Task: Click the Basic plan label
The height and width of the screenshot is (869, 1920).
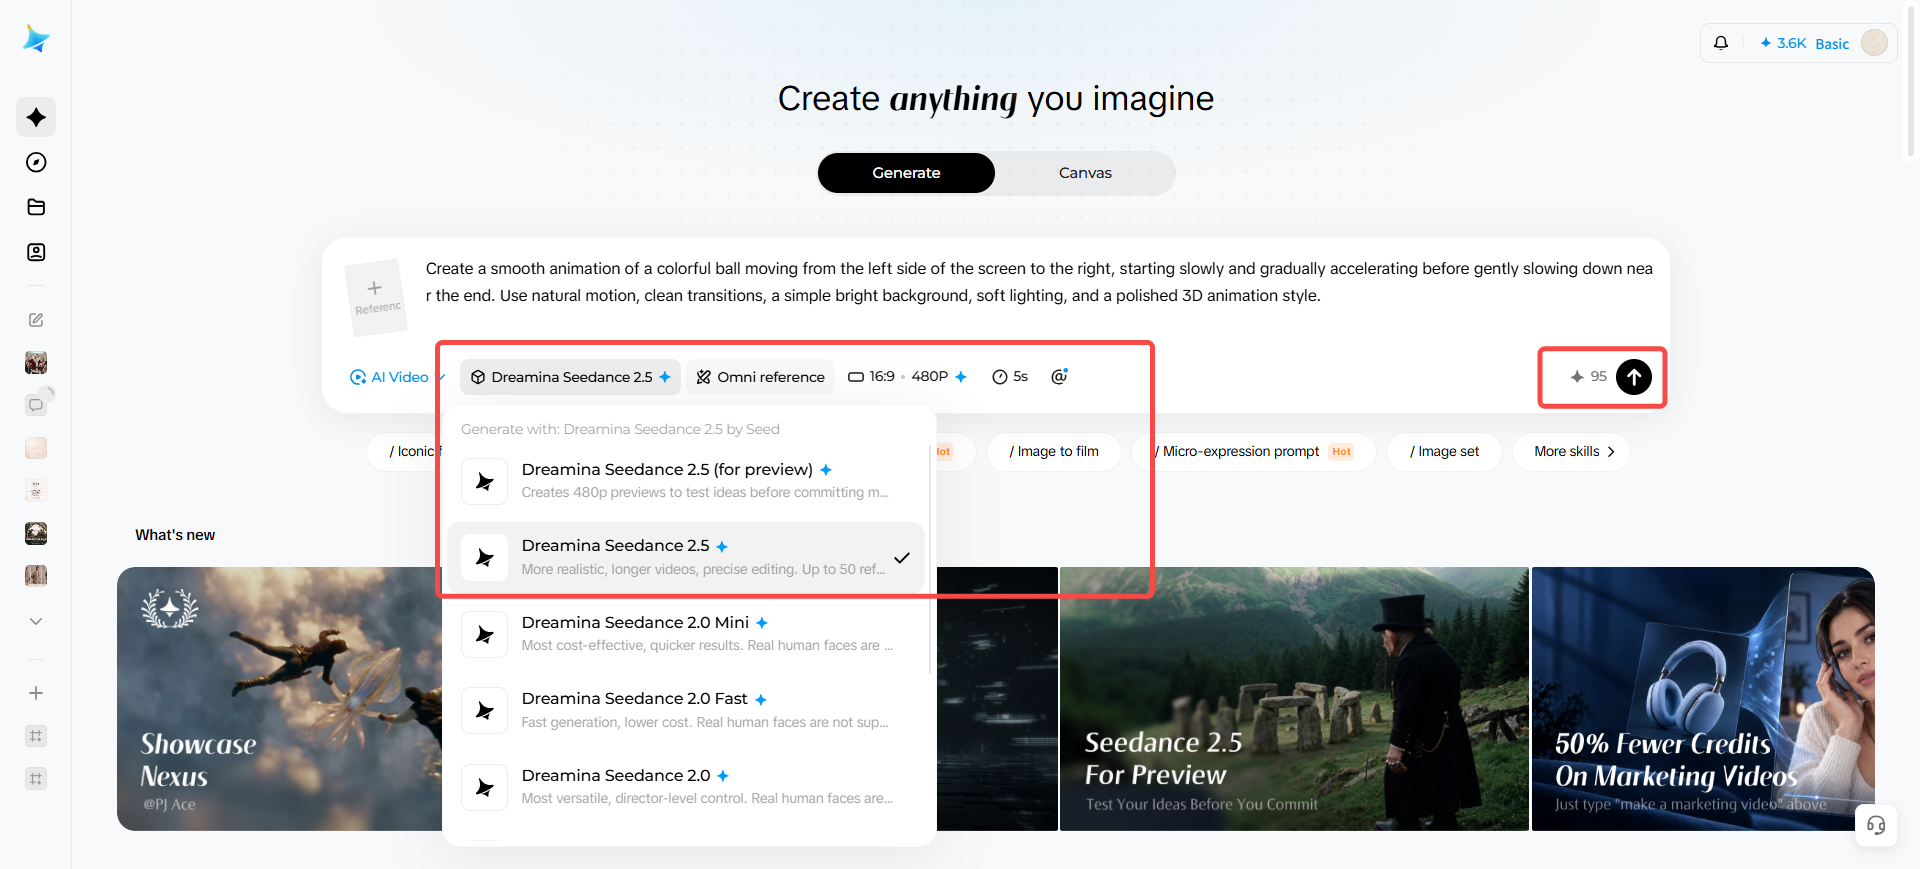Action: pos(1832,44)
